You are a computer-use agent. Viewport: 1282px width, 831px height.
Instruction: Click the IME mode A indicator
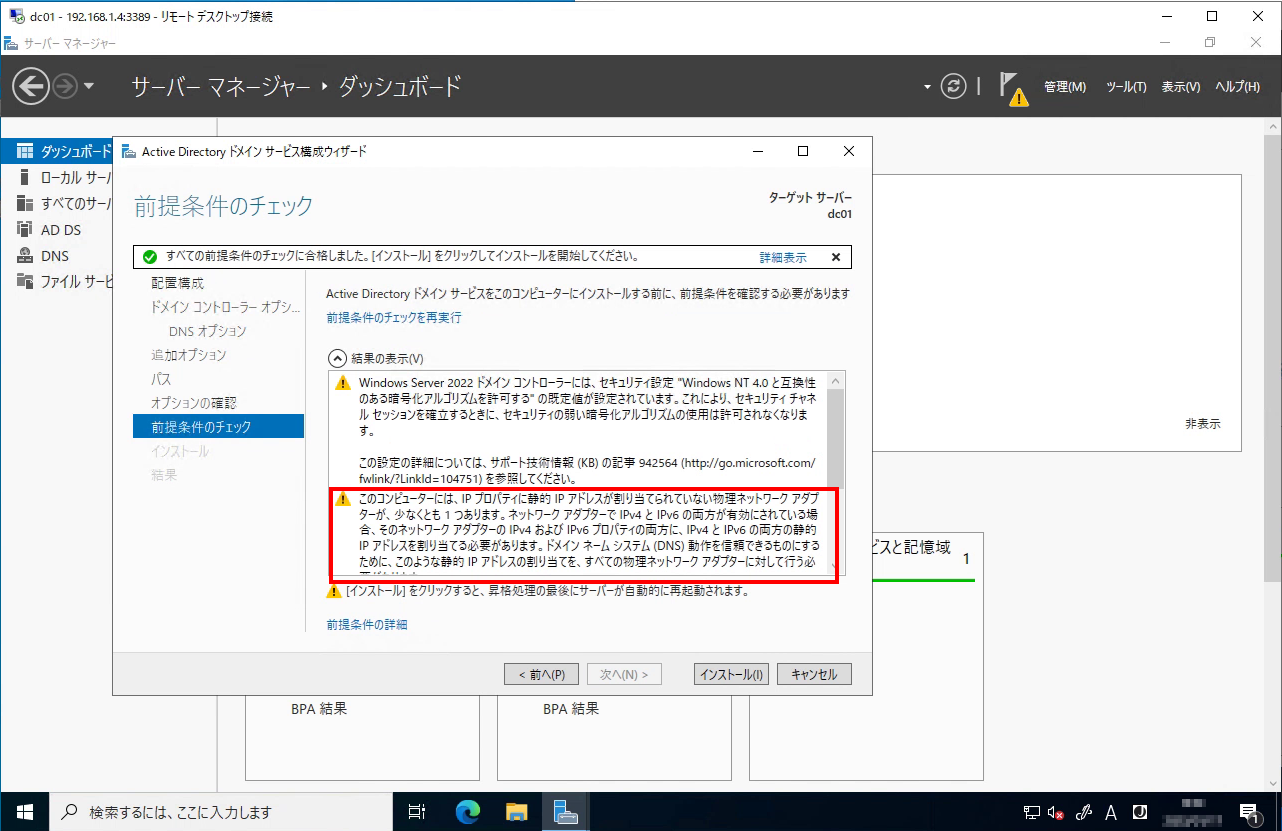pos(1111,812)
